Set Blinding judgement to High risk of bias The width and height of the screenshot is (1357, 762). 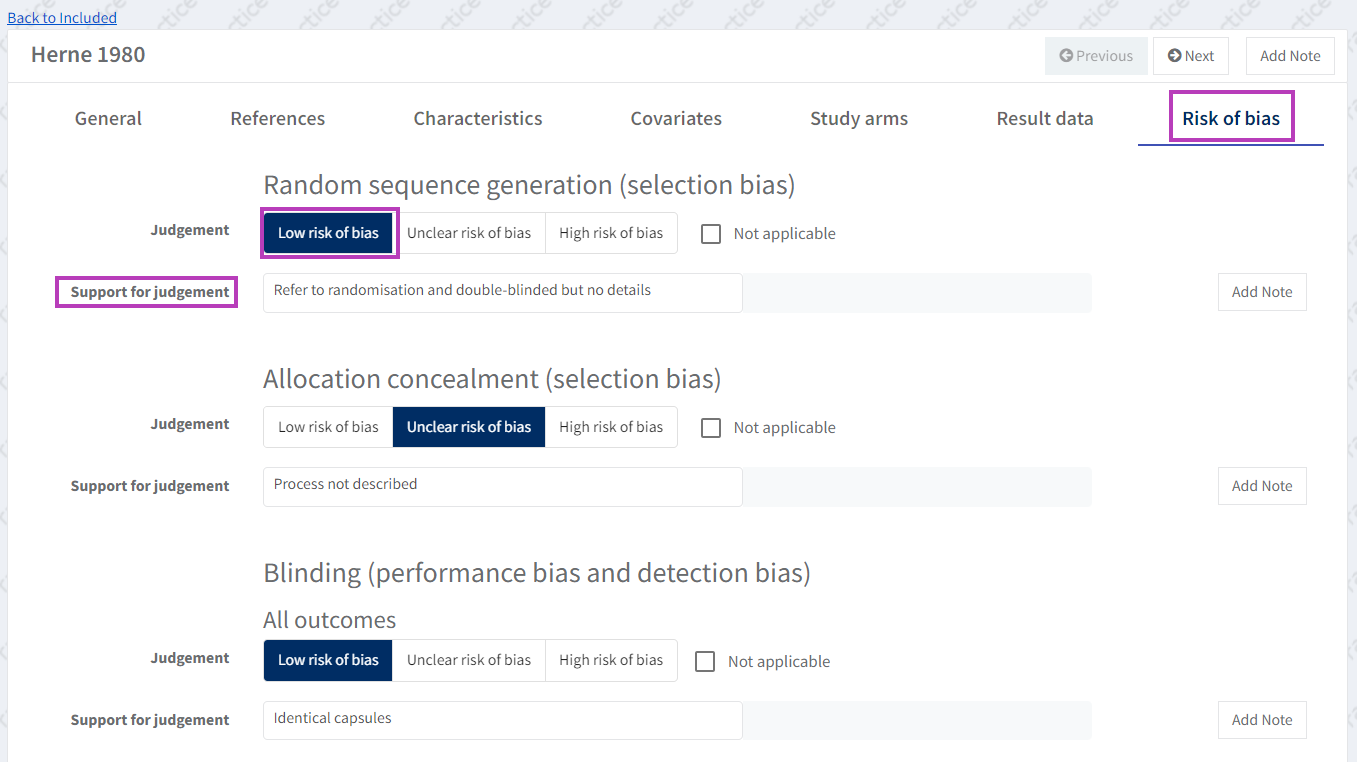[x=610, y=660]
